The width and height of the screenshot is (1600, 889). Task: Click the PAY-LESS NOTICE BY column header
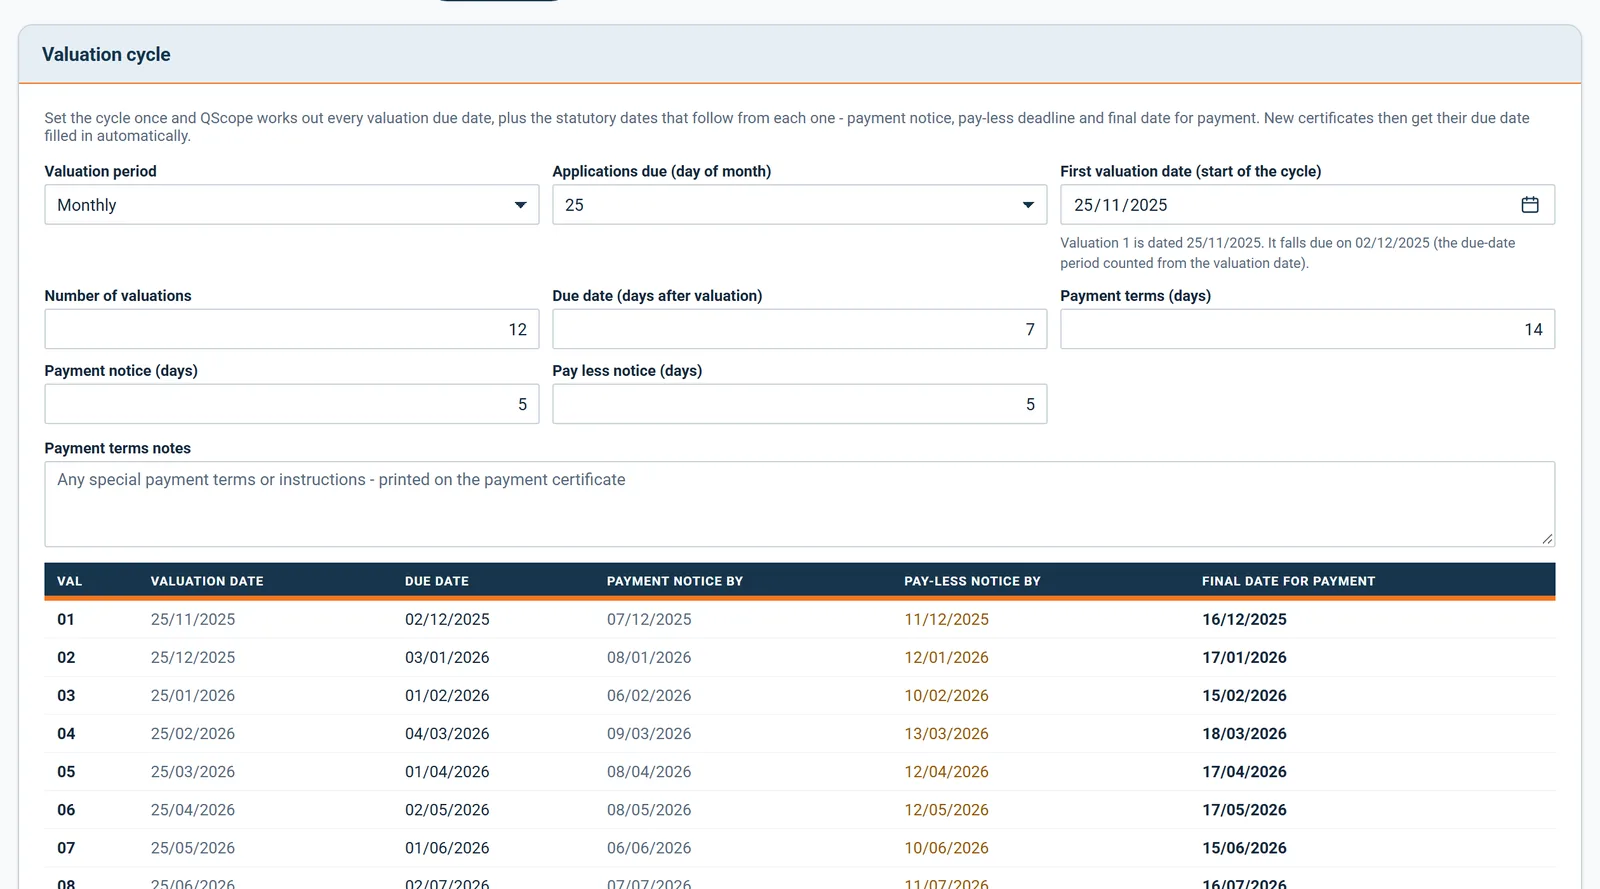pos(973,581)
